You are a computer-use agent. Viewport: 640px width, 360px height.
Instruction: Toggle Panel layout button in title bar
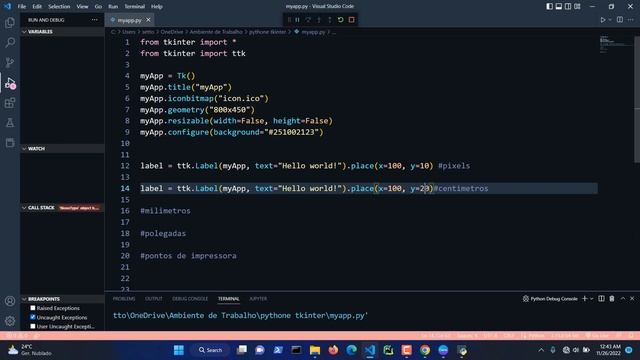tap(559, 6)
